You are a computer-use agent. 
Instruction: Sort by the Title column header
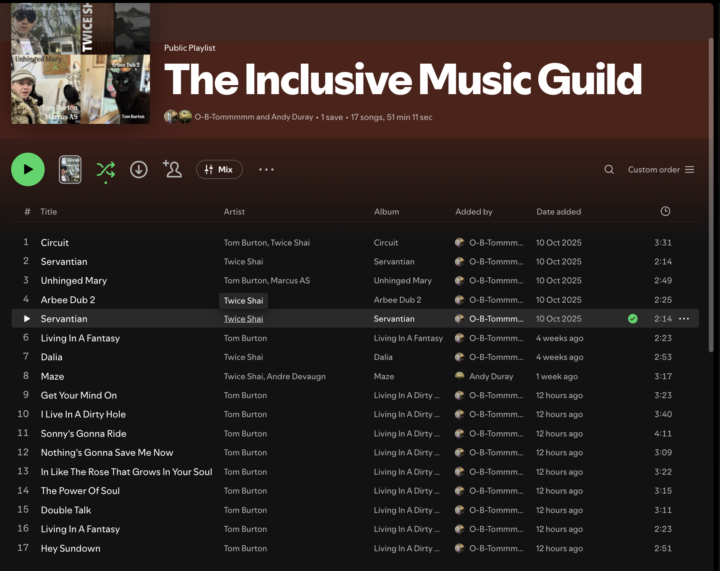pyautogui.click(x=49, y=212)
